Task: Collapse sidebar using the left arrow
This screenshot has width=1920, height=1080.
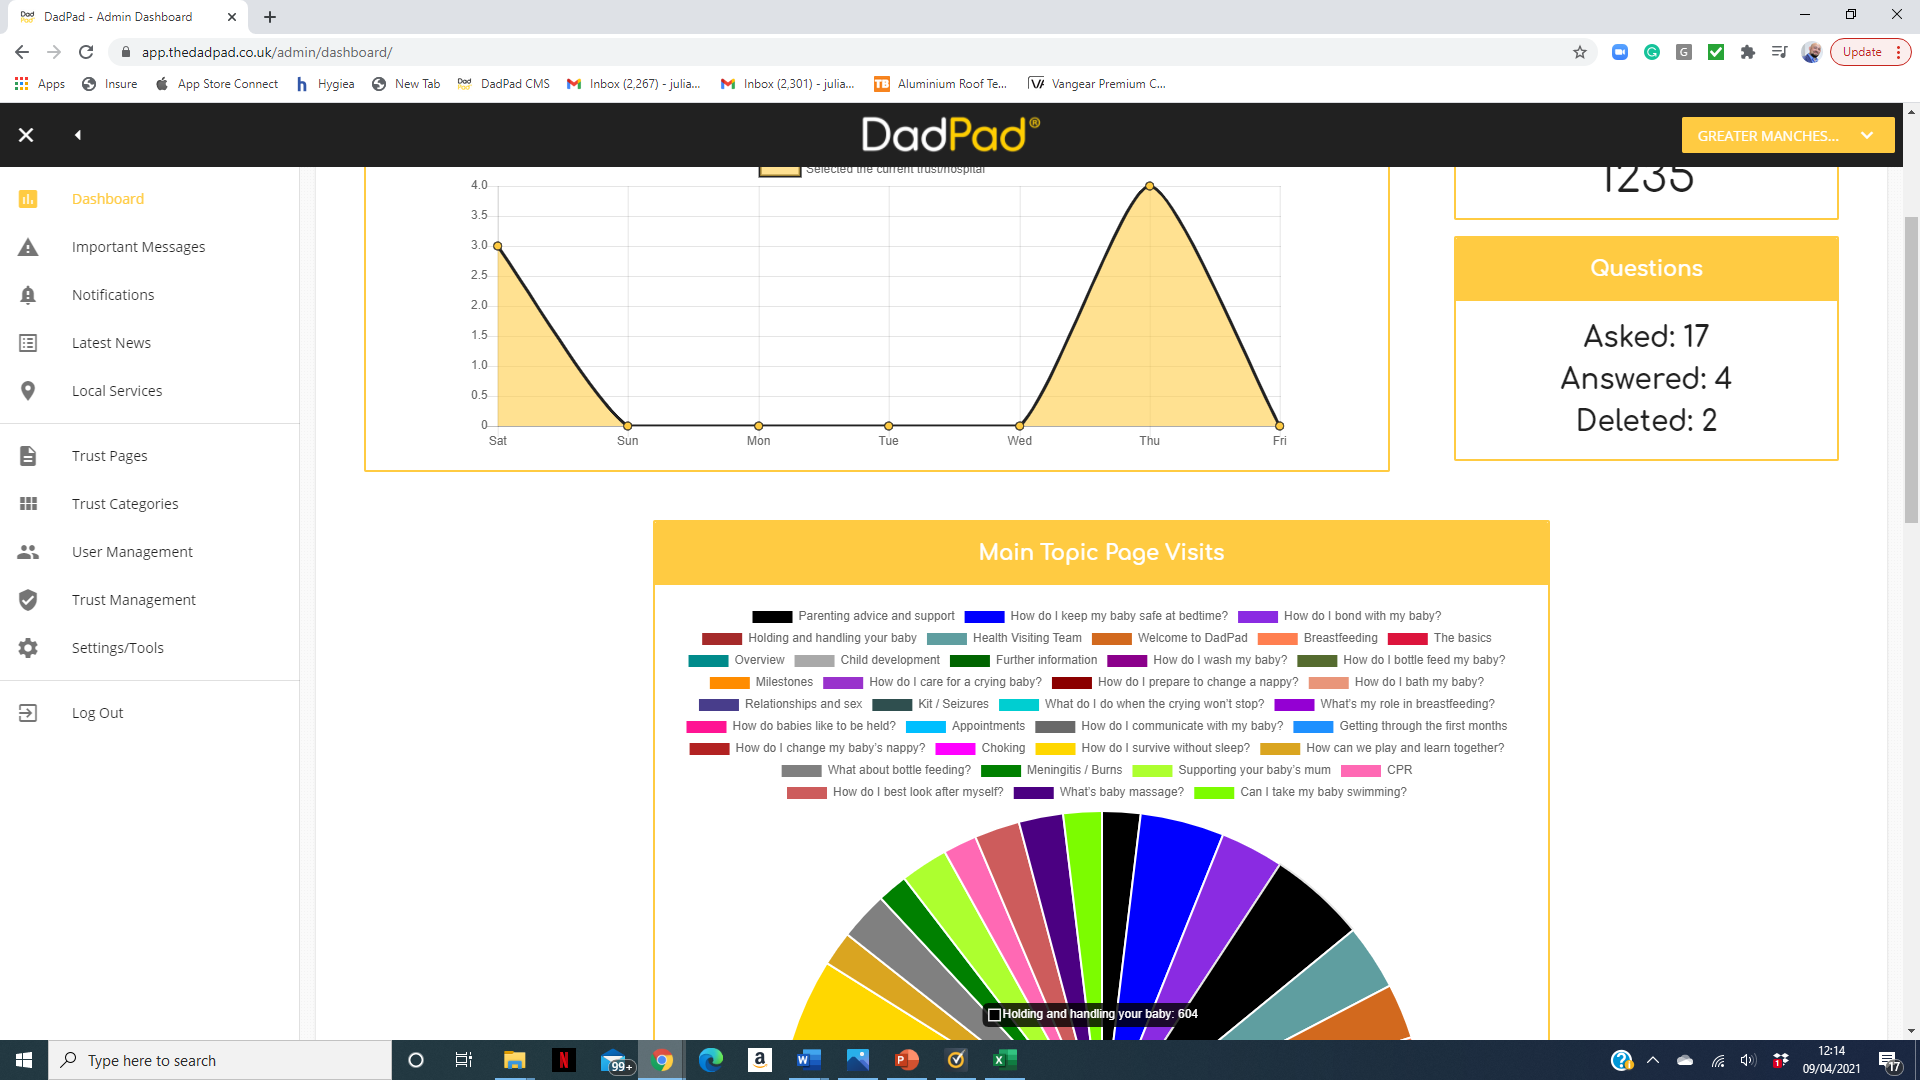Action: coord(78,135)
